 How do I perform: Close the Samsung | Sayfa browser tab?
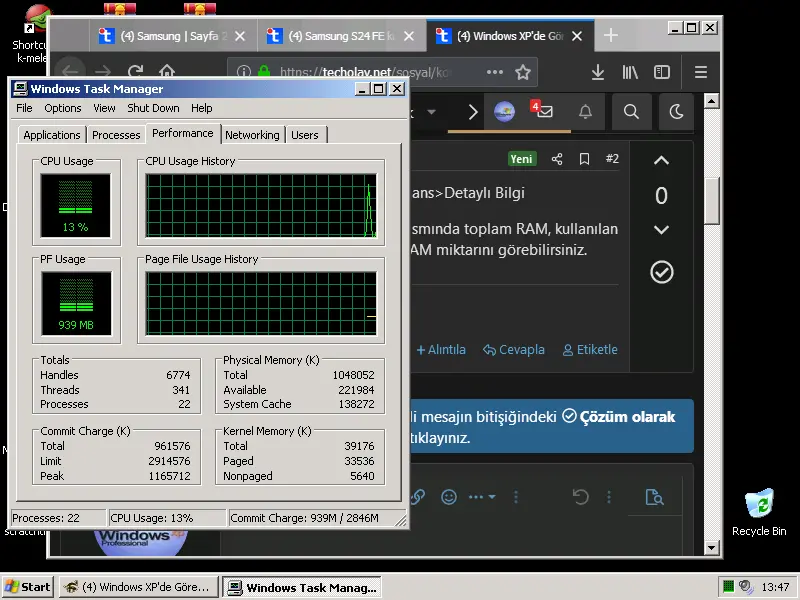[240, 36]
